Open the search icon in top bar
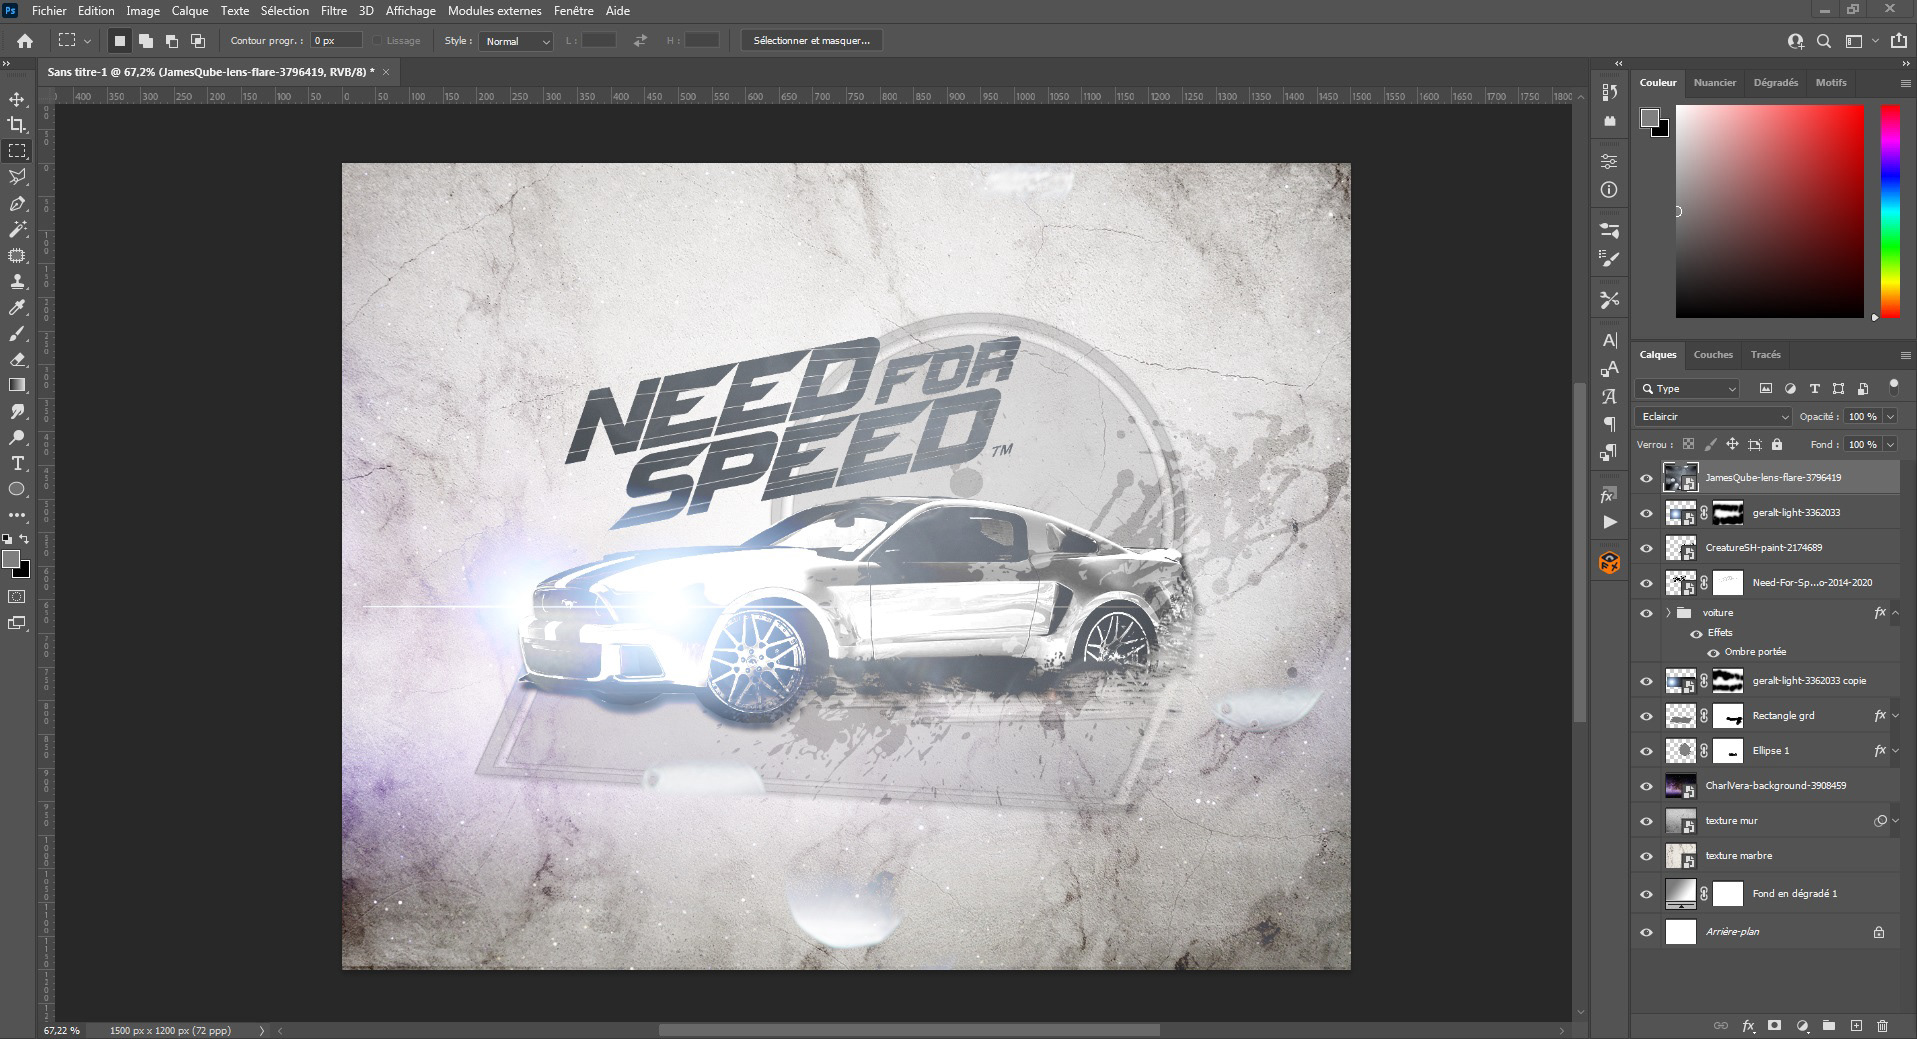 click(x=1824, y=41)
